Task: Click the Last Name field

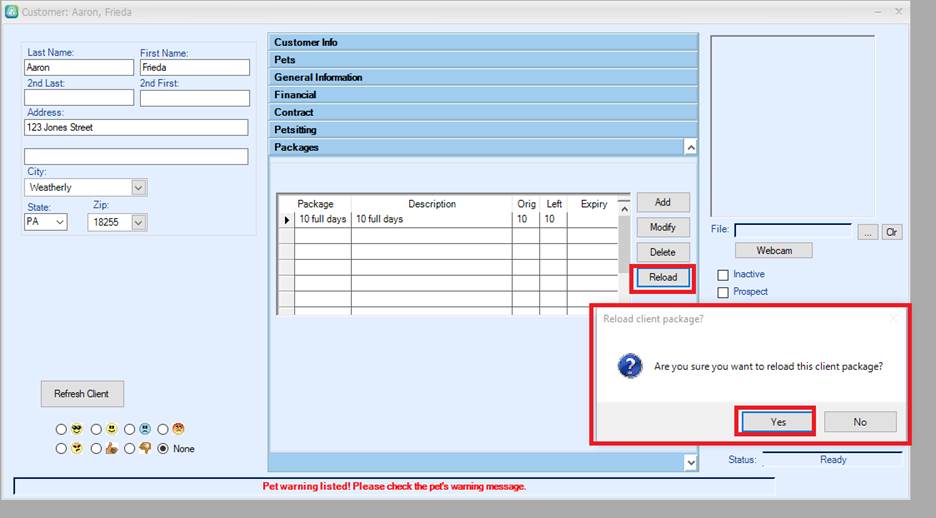Action: point(79,67)
